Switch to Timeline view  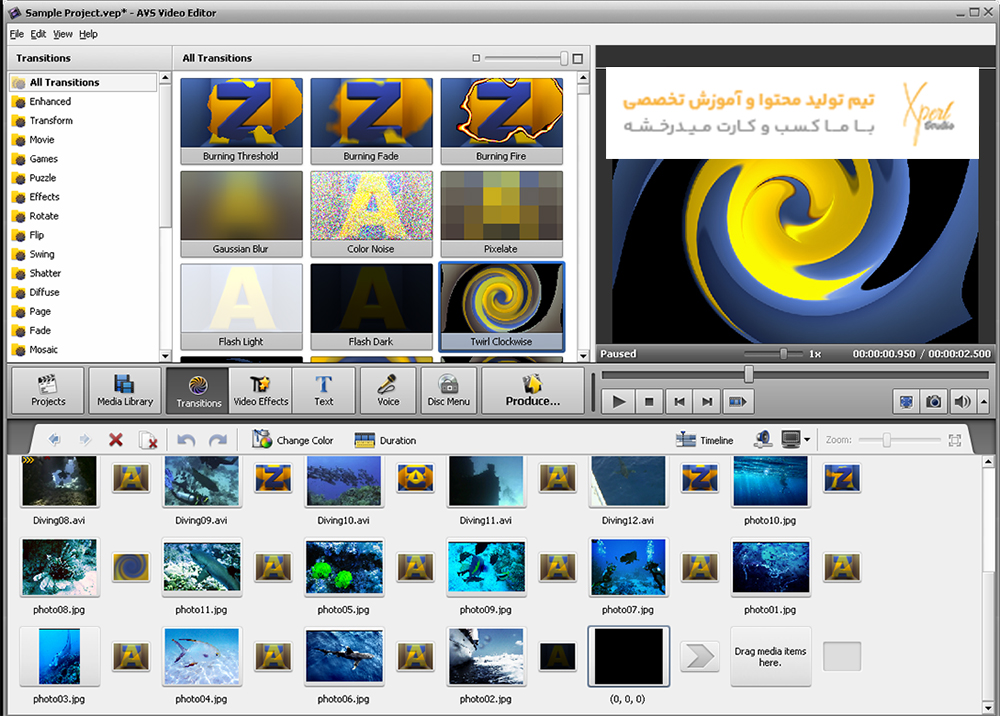point(705,440)
